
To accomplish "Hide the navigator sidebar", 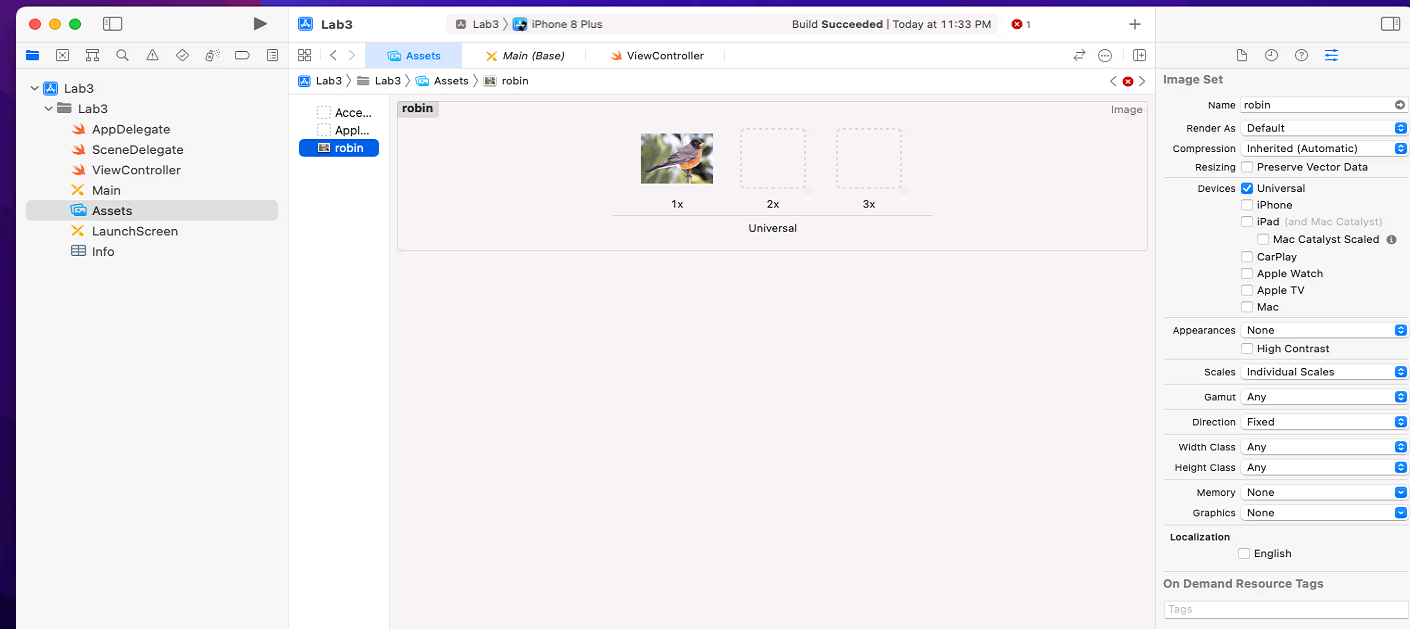I will [113, 24].
